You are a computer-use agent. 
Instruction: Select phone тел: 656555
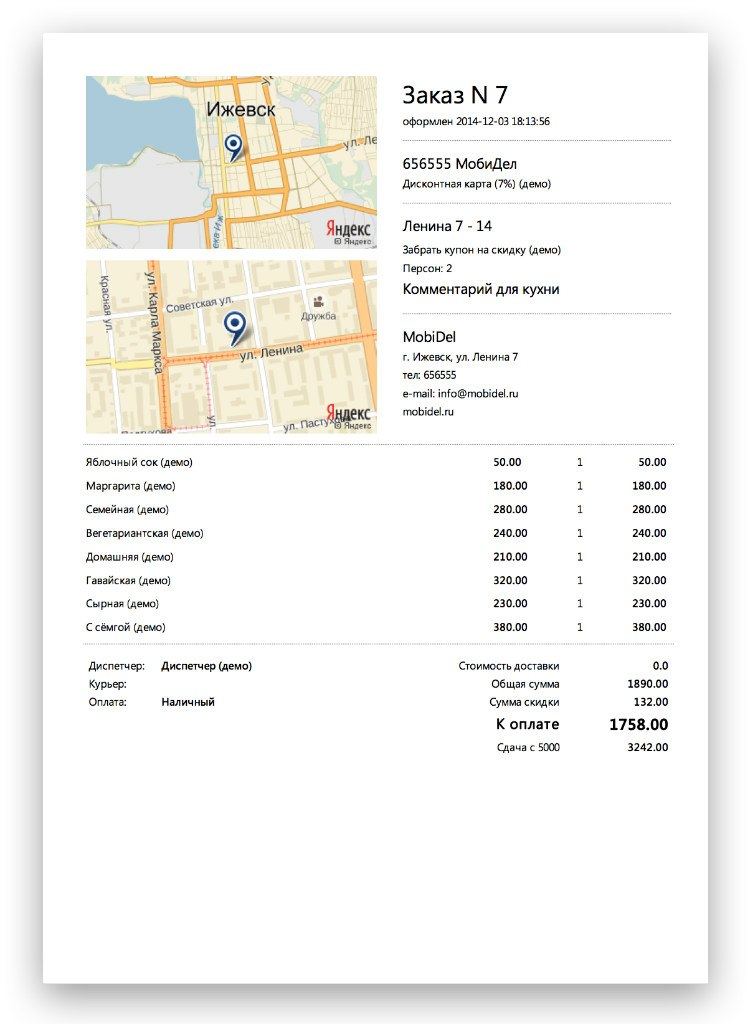click(x=429, y=375)
